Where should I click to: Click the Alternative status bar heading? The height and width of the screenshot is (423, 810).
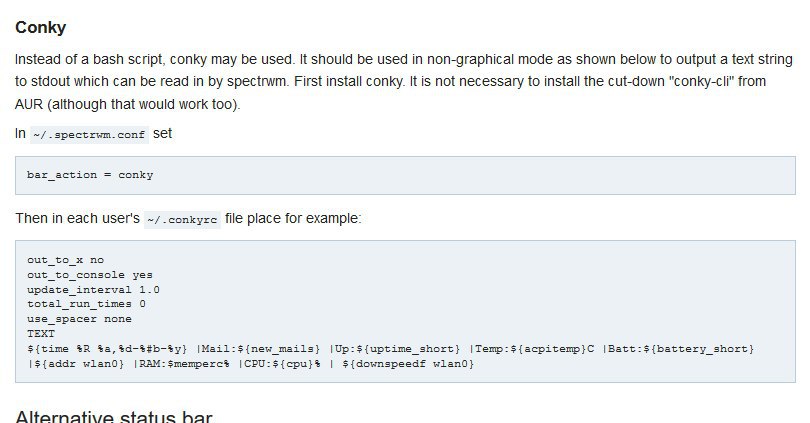click(x=114, y=416)
